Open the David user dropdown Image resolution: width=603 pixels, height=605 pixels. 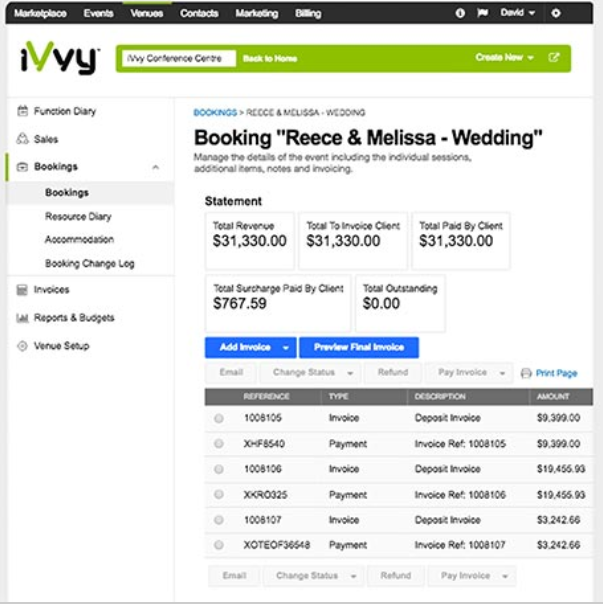pyautogui.click(x=518, y=13)
